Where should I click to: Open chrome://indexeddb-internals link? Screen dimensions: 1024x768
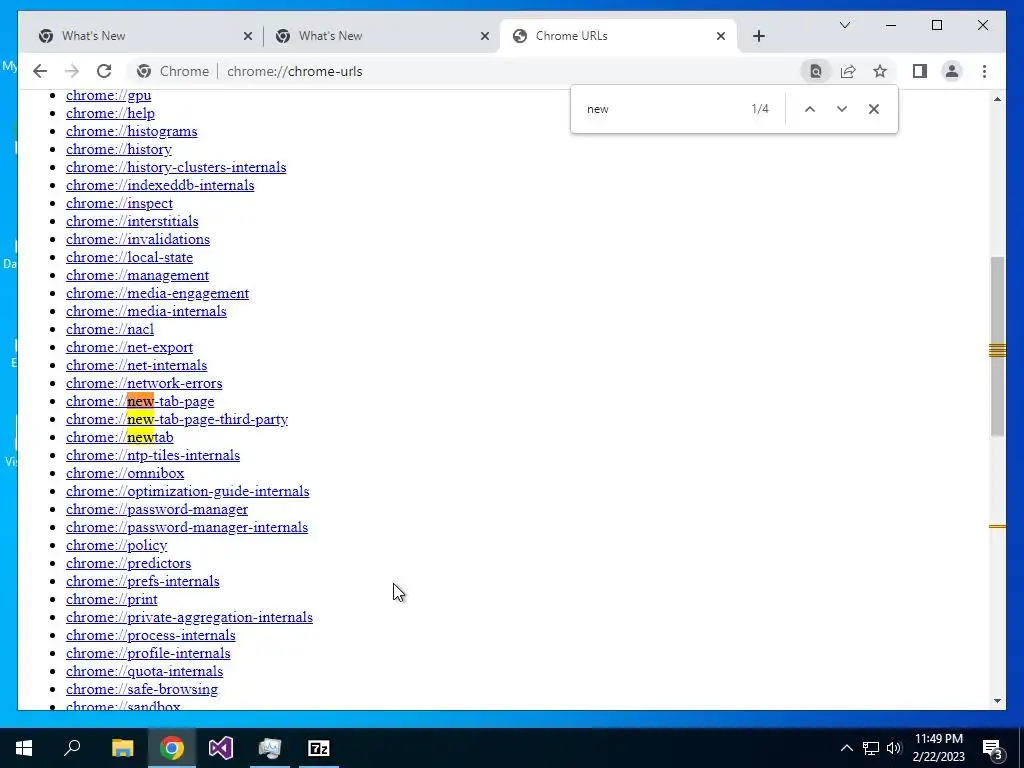pos(160,185)
